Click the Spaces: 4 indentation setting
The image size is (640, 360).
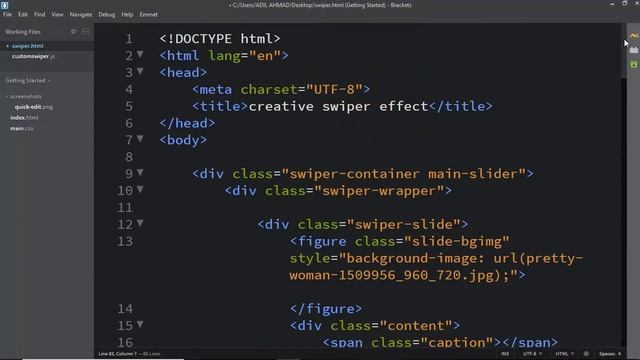tap(610, 354)
